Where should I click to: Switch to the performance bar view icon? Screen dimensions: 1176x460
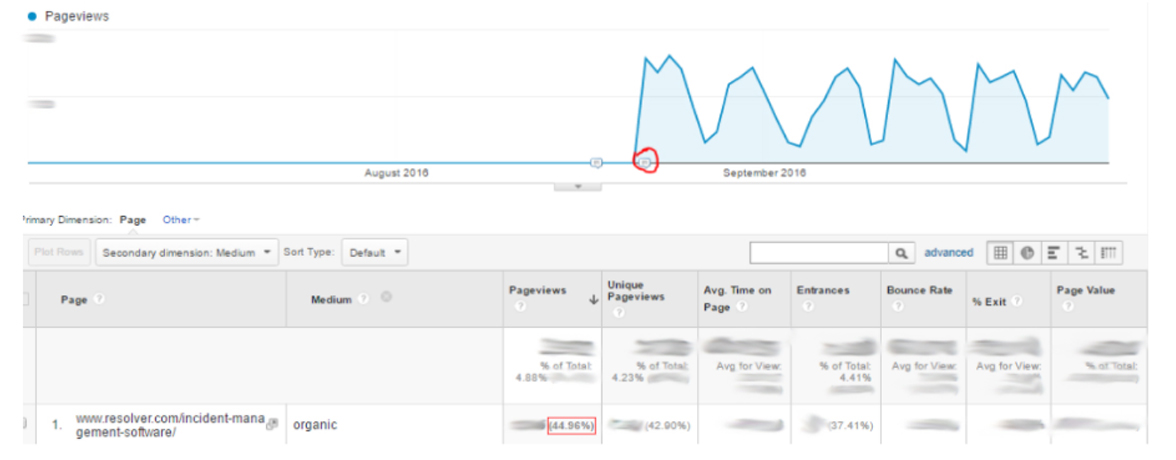pyautogui.click(x=1053, y=253)
